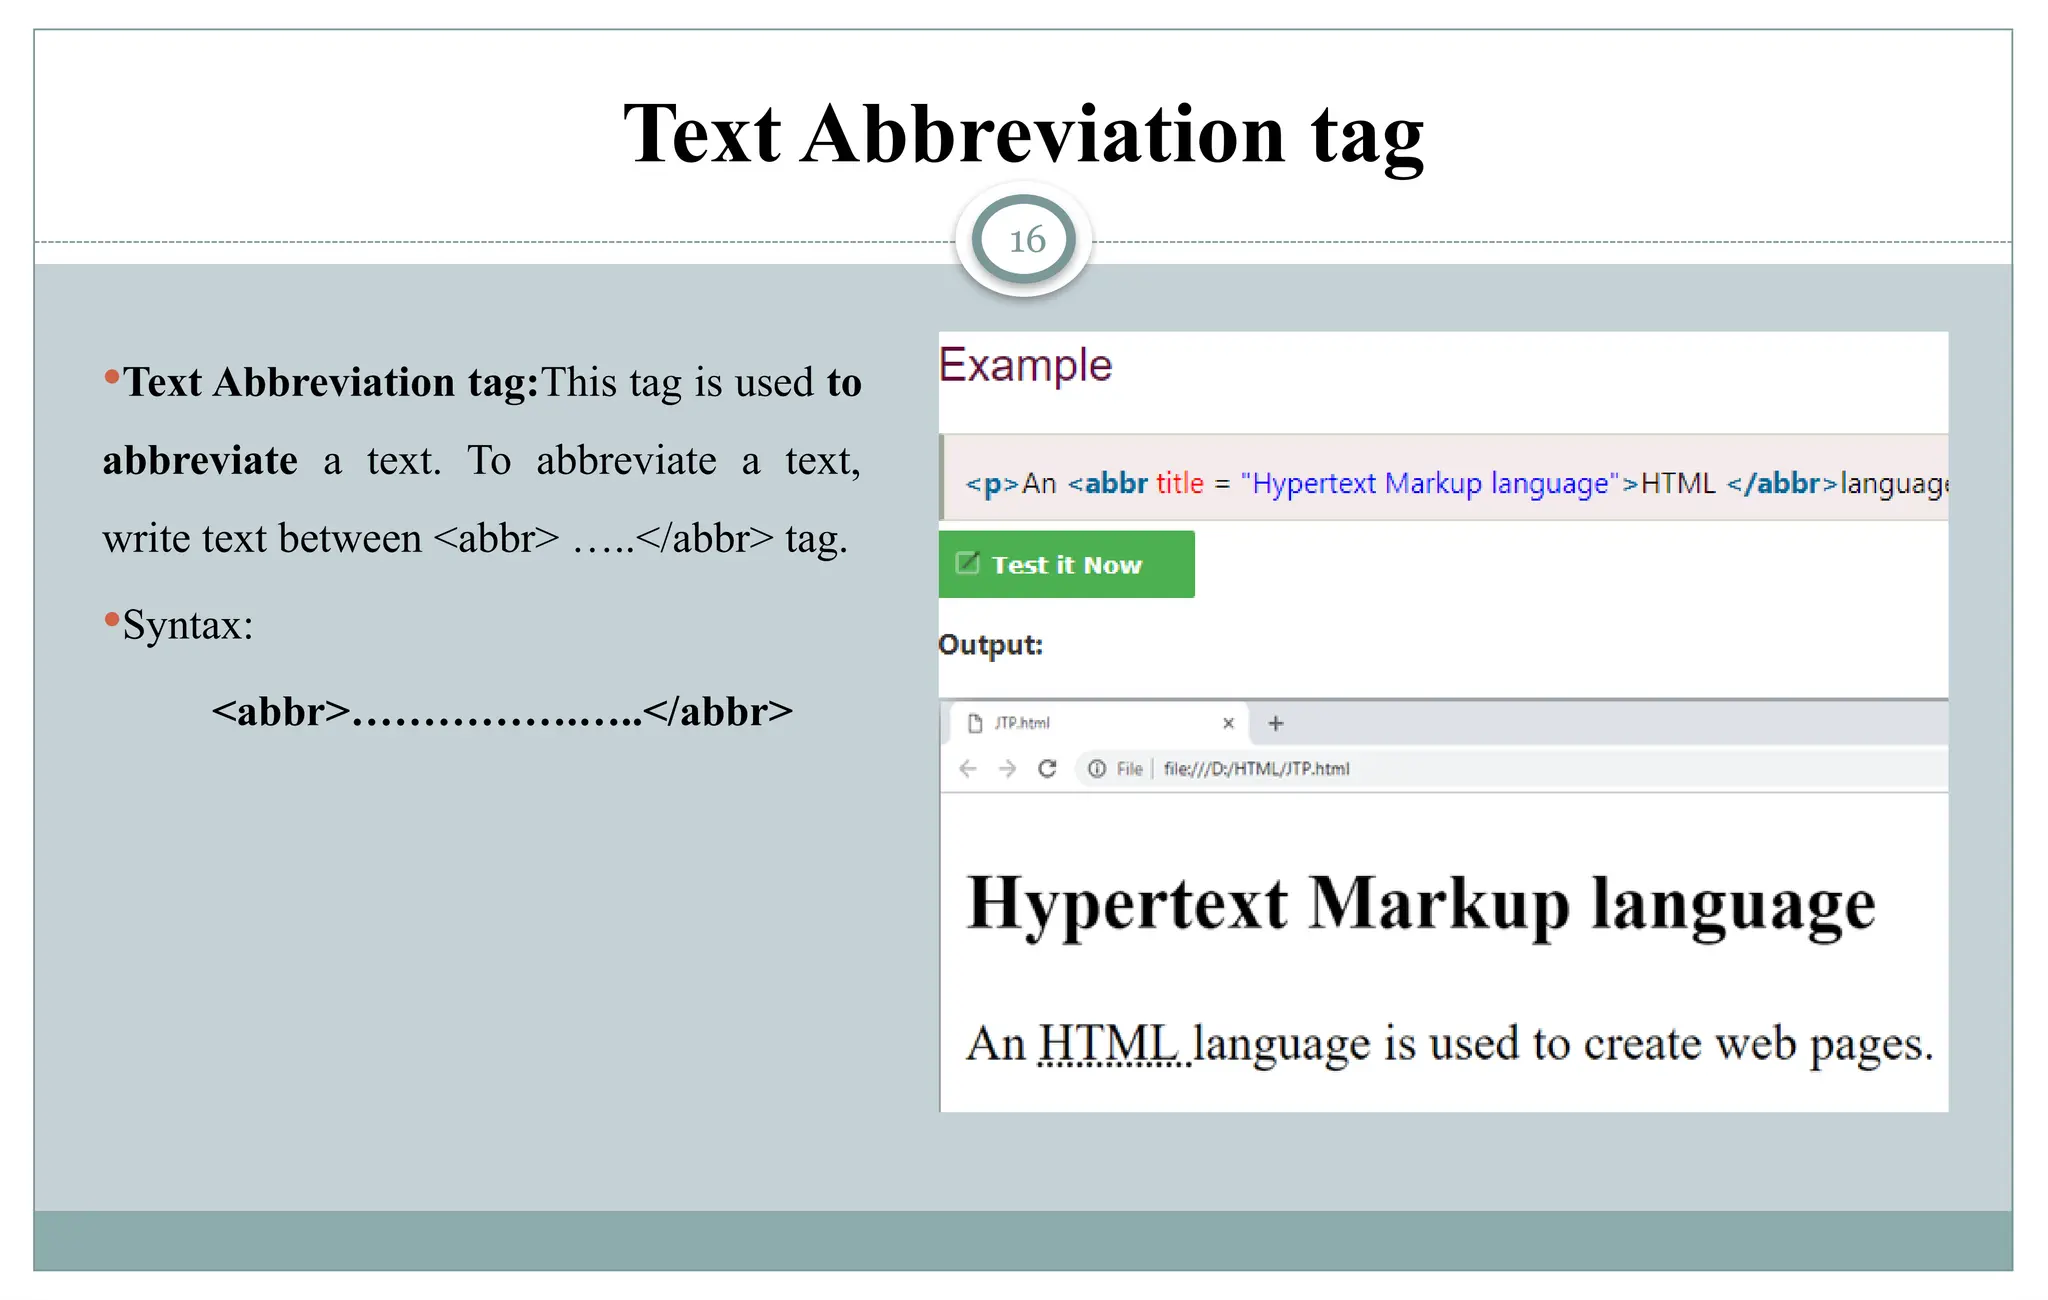Click the green Test it Now button
Viewport: 2048px width, 1300px height.
pyautogui.click(x=1066, y=565)
